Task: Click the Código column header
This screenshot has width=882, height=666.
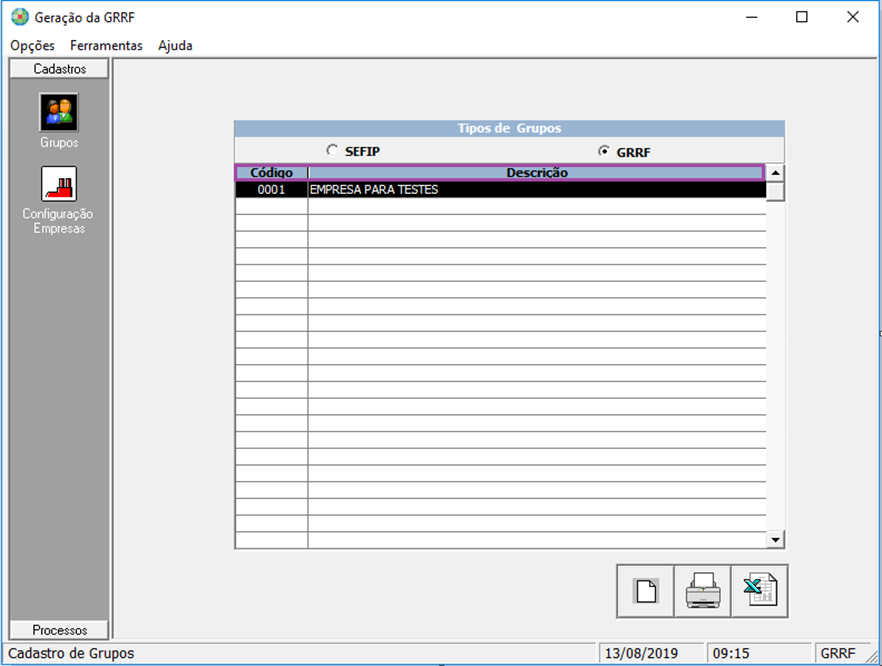Action: [x=272, y=173]
